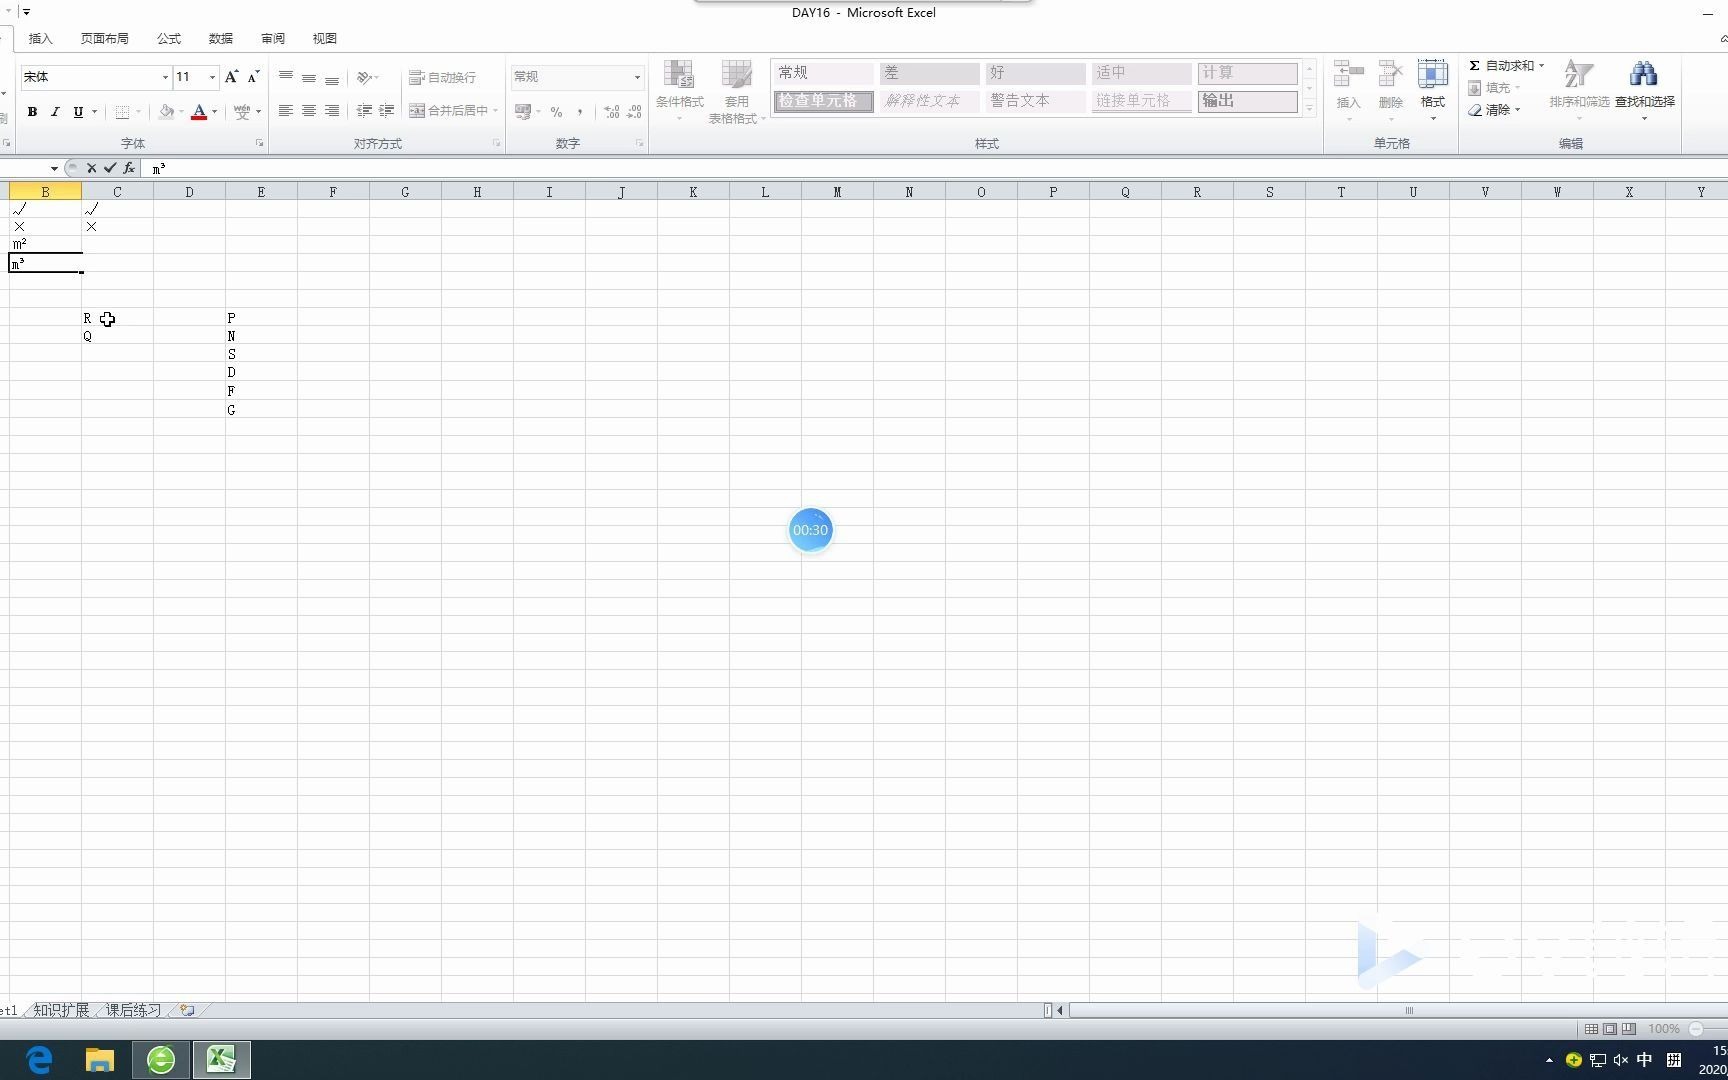Confirm formula bar entry checkmark

click(110, 169)
